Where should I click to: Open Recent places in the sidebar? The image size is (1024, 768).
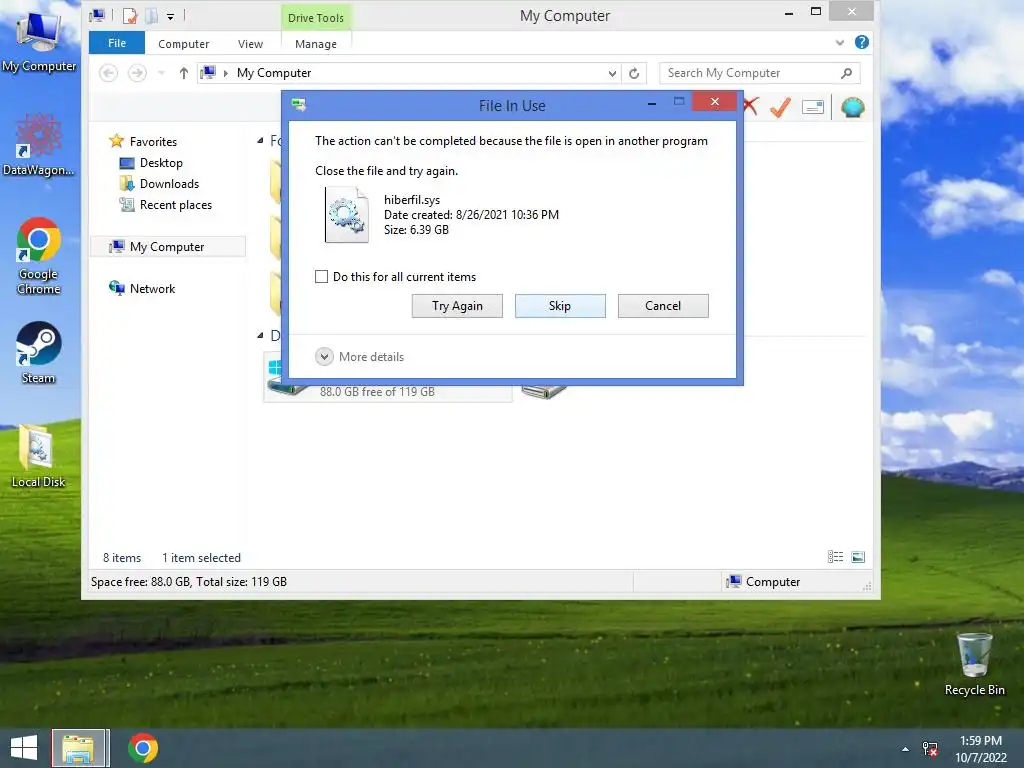point(176,204)
